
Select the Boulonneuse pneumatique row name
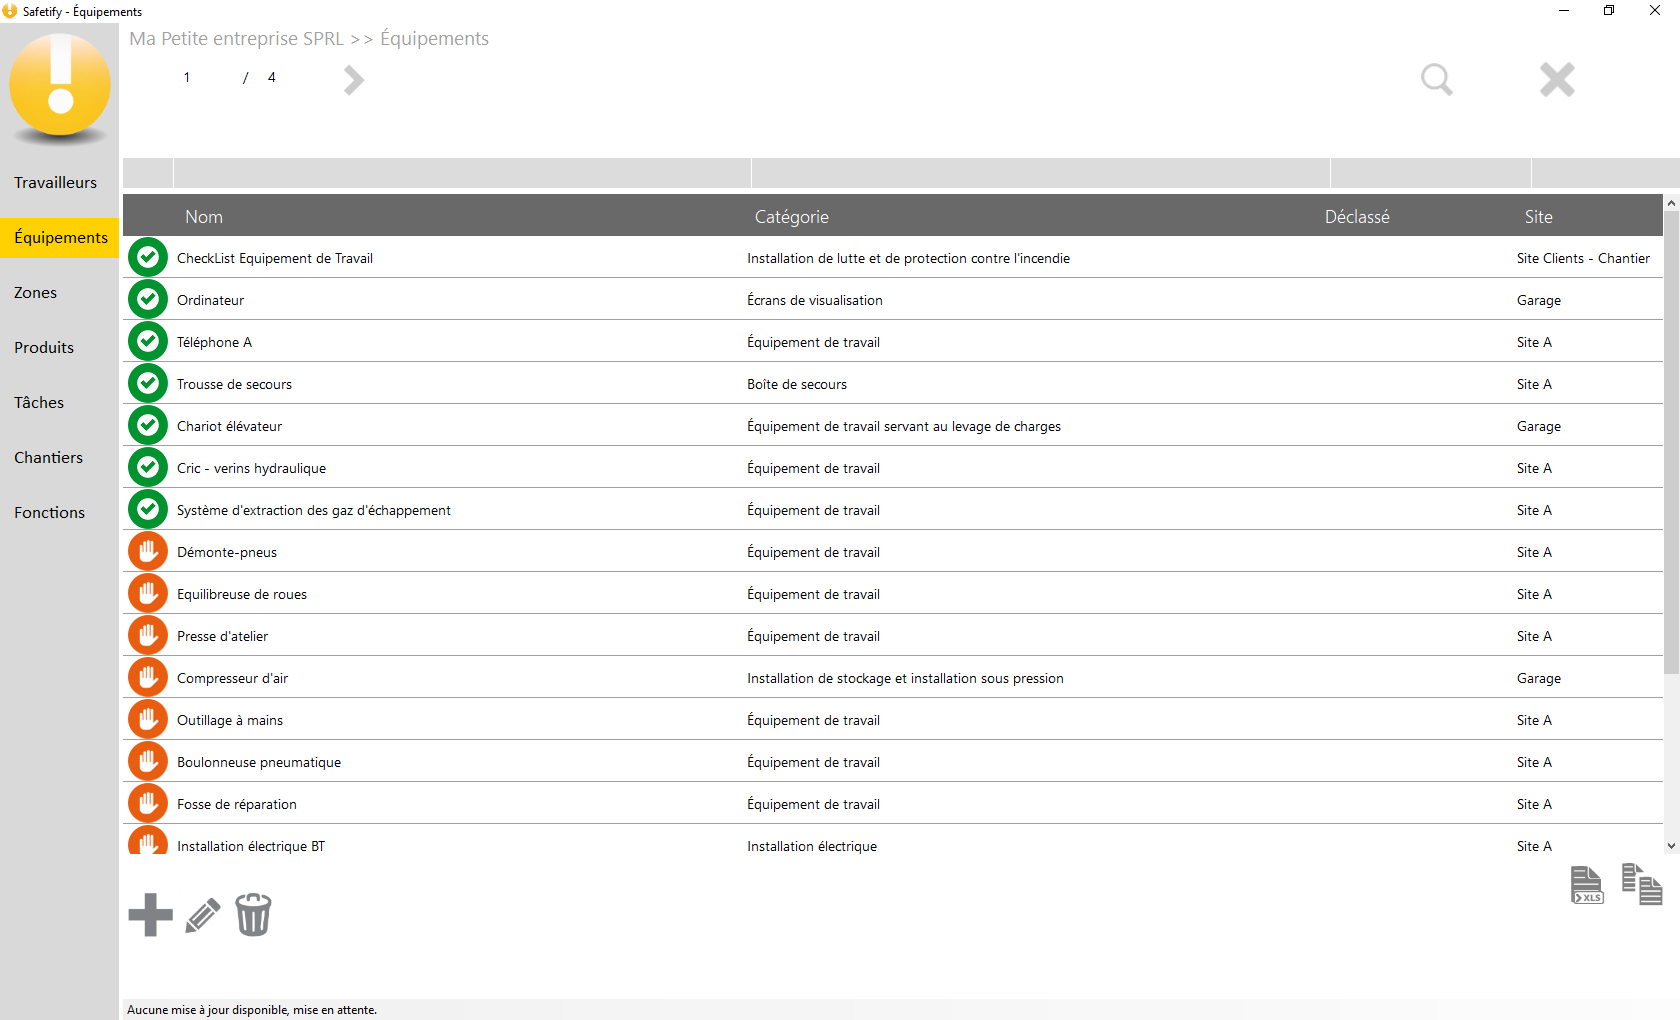coord(259,763)
